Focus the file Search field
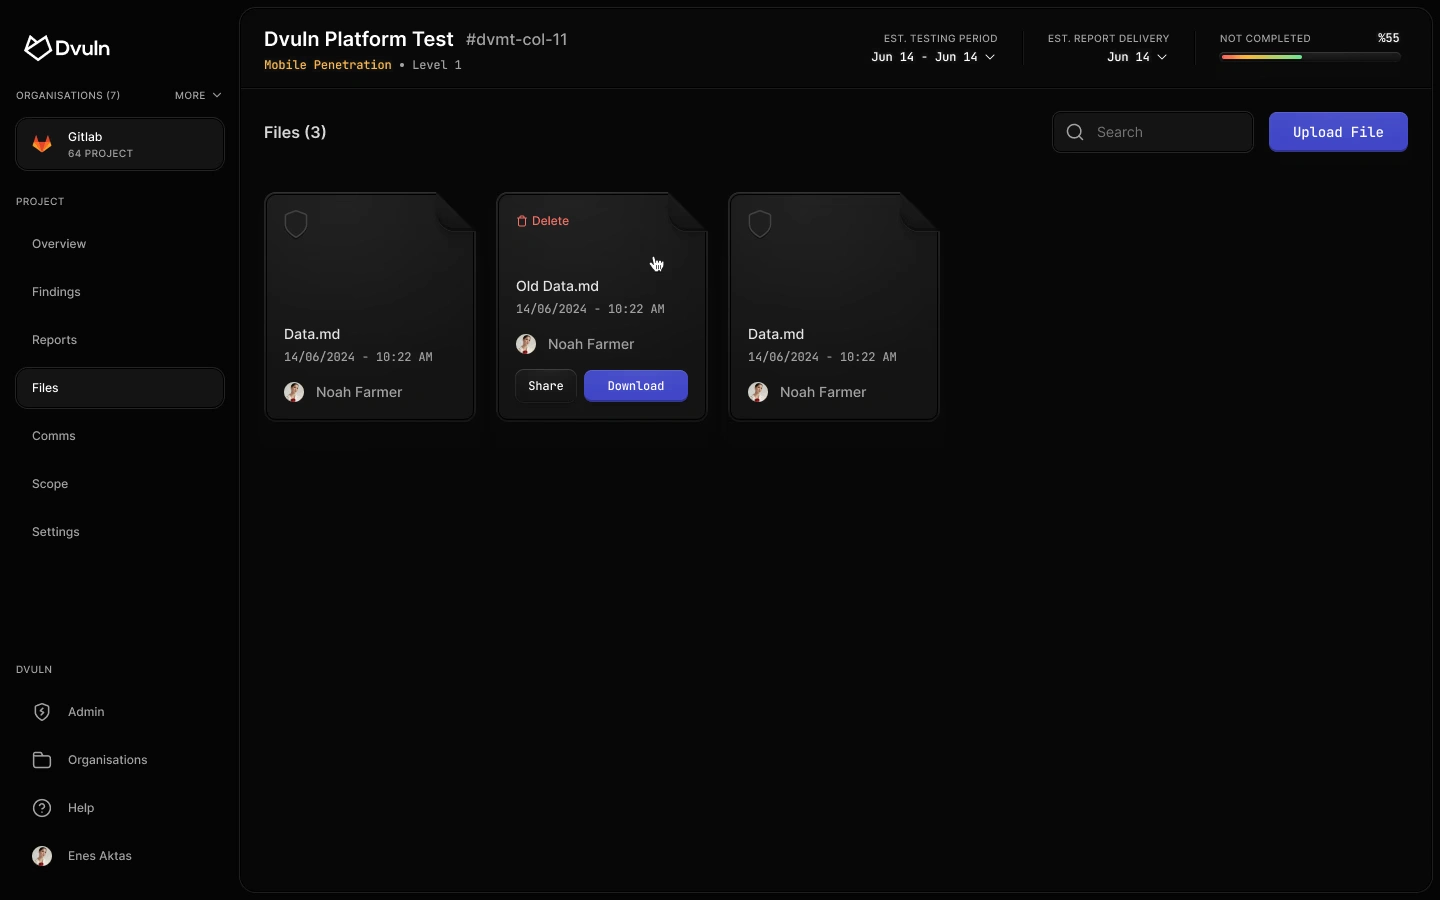Viewport: 1440px width, 900px height. (1154, 132)
